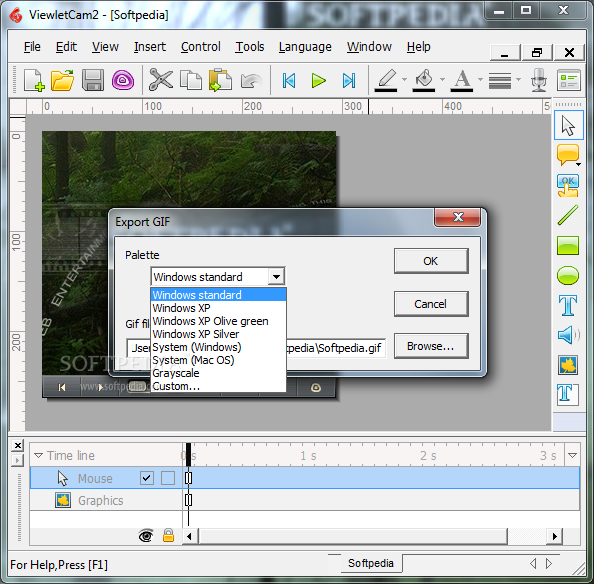Viewport: 594px width, 584px height.
Task: Open the Language menu
Action: pyautogui.click(x=305, y=47)
